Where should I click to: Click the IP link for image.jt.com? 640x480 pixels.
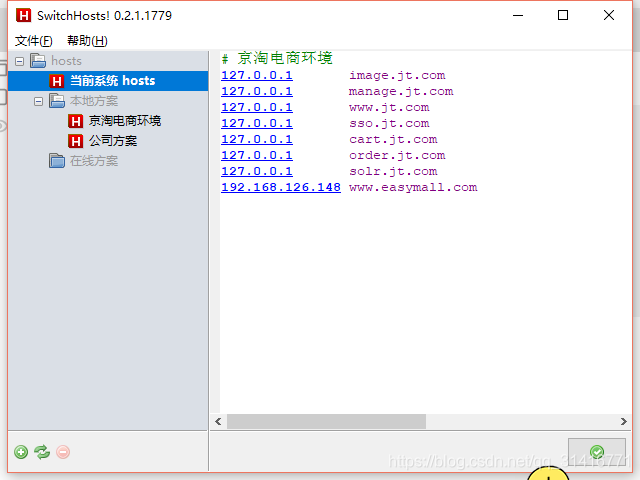tap(257, 76)
